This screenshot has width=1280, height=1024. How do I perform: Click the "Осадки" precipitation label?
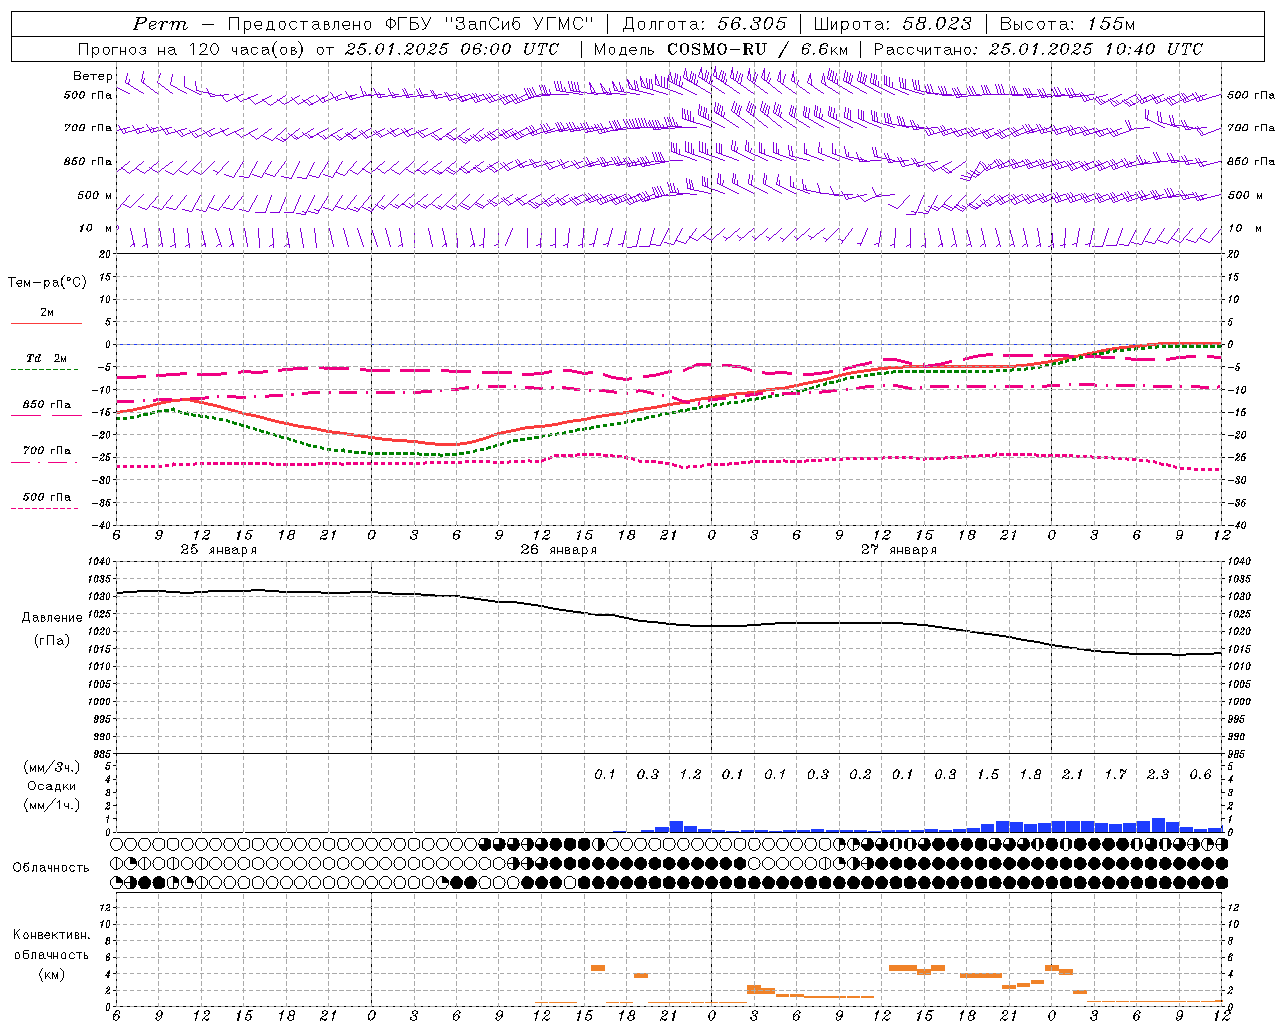[52, 786]
